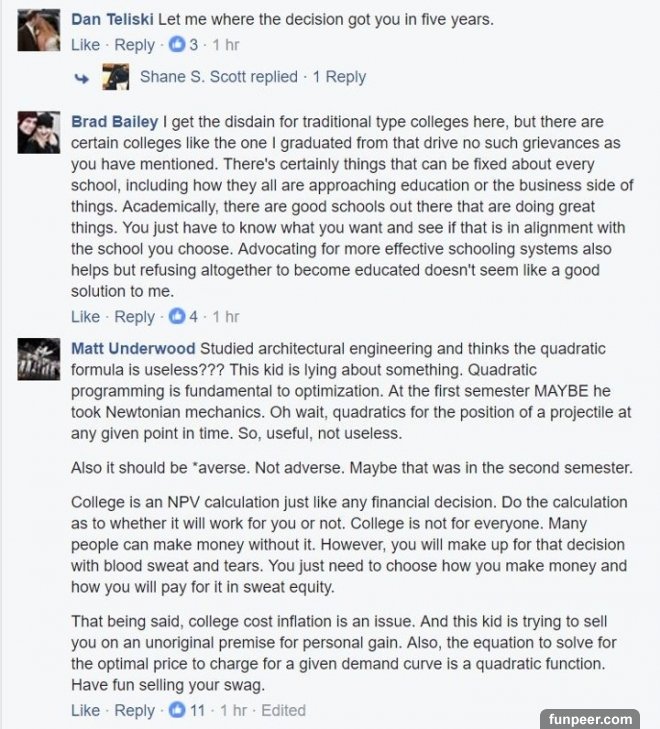Screen dimensions: 660x729
Task: Reply to Dan Teliski's comment
Action: click(x=135, y=45)
